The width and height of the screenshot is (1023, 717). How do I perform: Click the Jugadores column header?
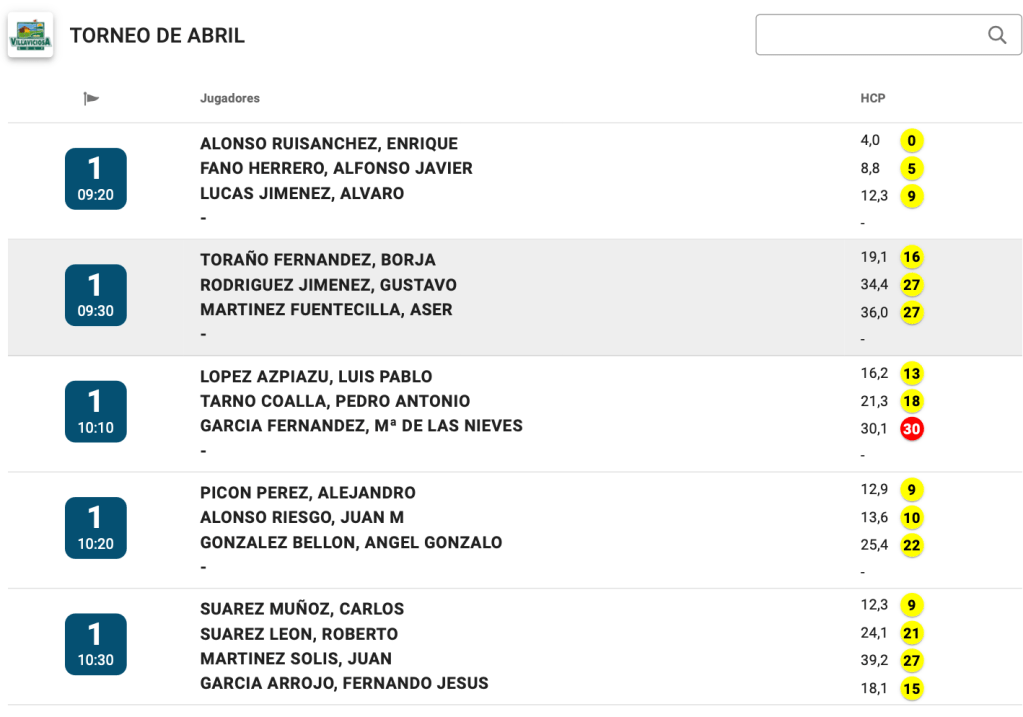coord(230,98)
